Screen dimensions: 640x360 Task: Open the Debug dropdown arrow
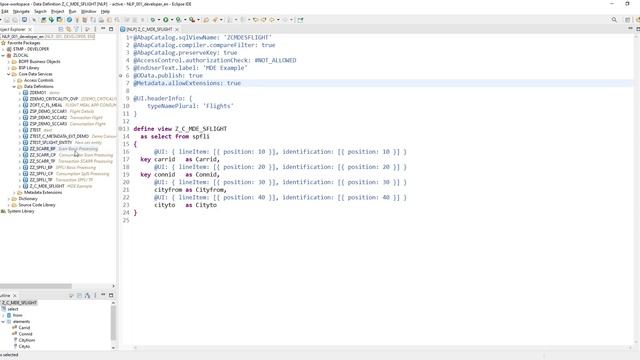pos(158,20)
